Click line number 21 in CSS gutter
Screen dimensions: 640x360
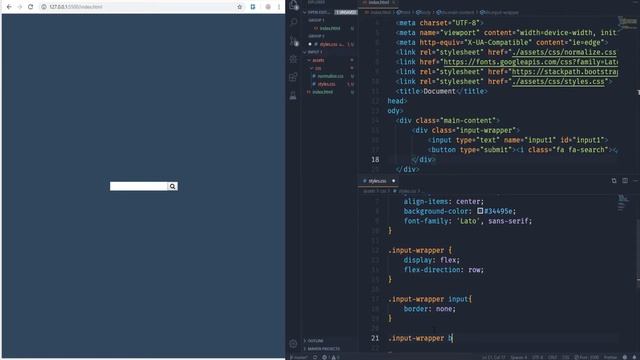(x=375, y=338)
